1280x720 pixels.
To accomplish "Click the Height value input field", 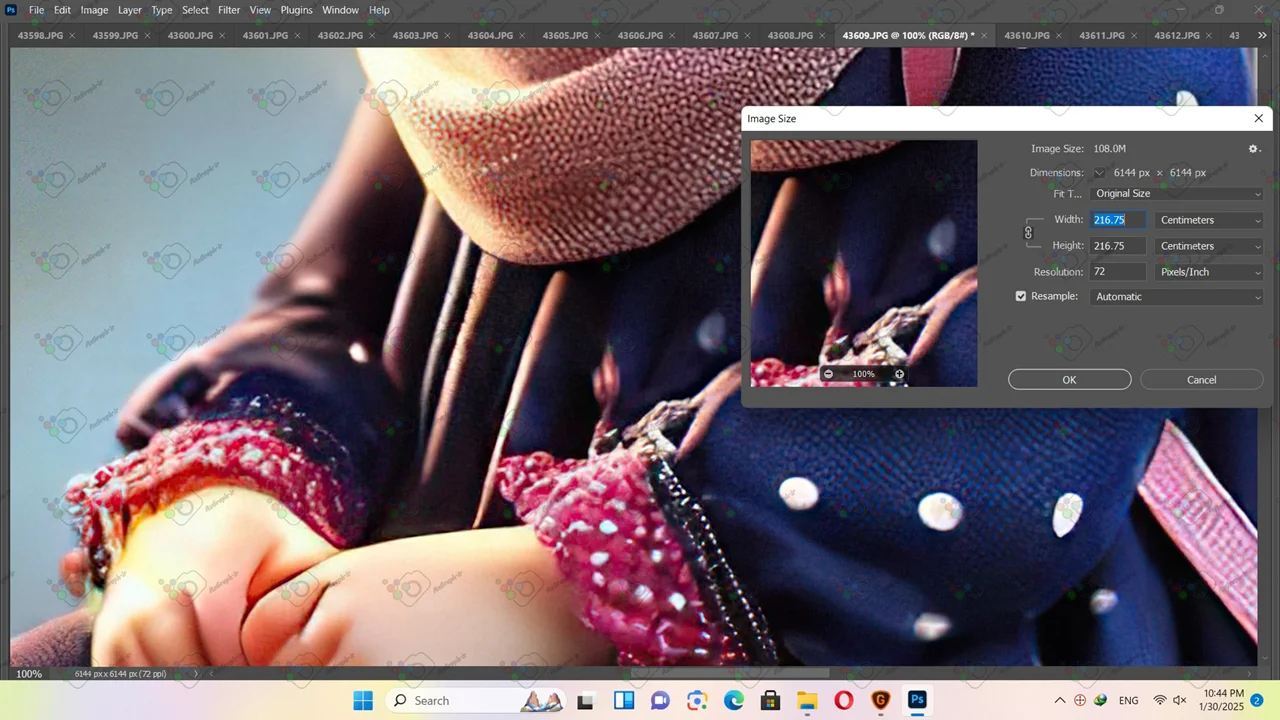I will pyautogui.click(x=1118, y=246).
